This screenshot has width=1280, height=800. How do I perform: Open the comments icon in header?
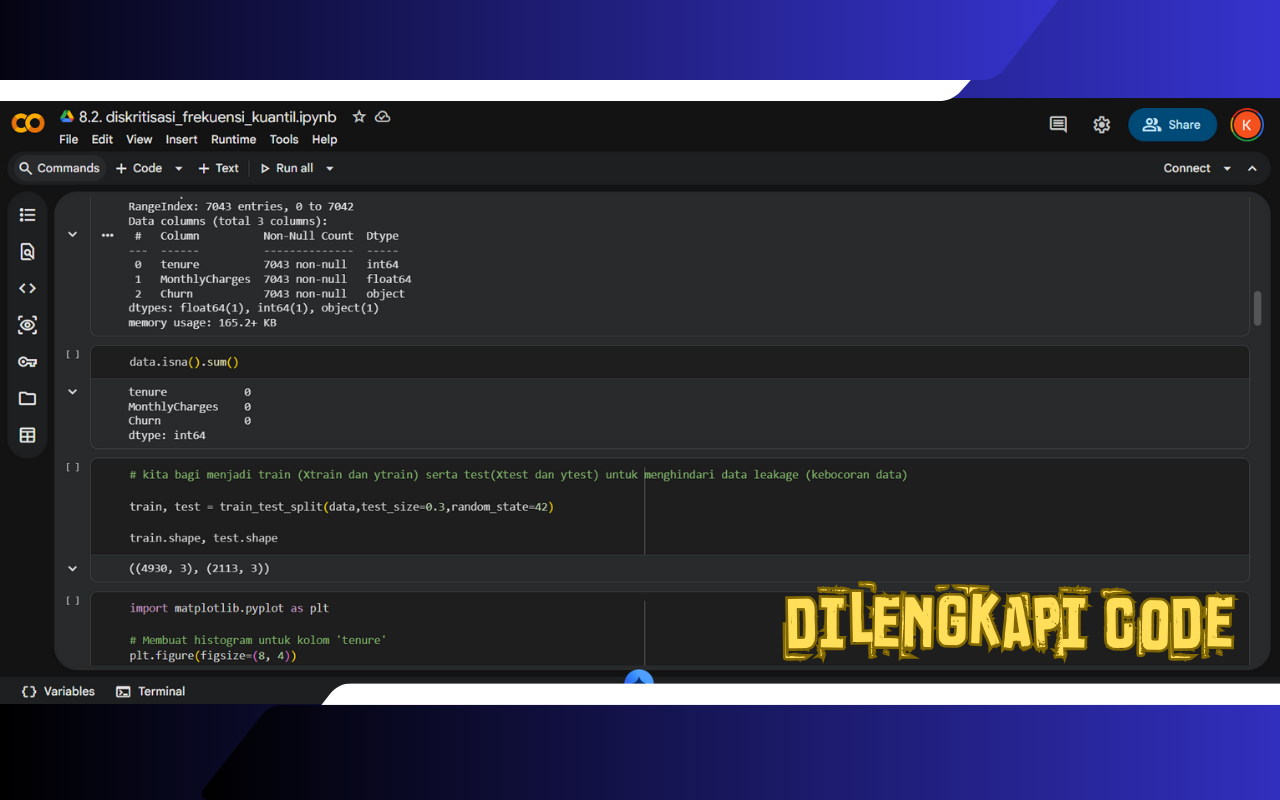[1058, 125]
